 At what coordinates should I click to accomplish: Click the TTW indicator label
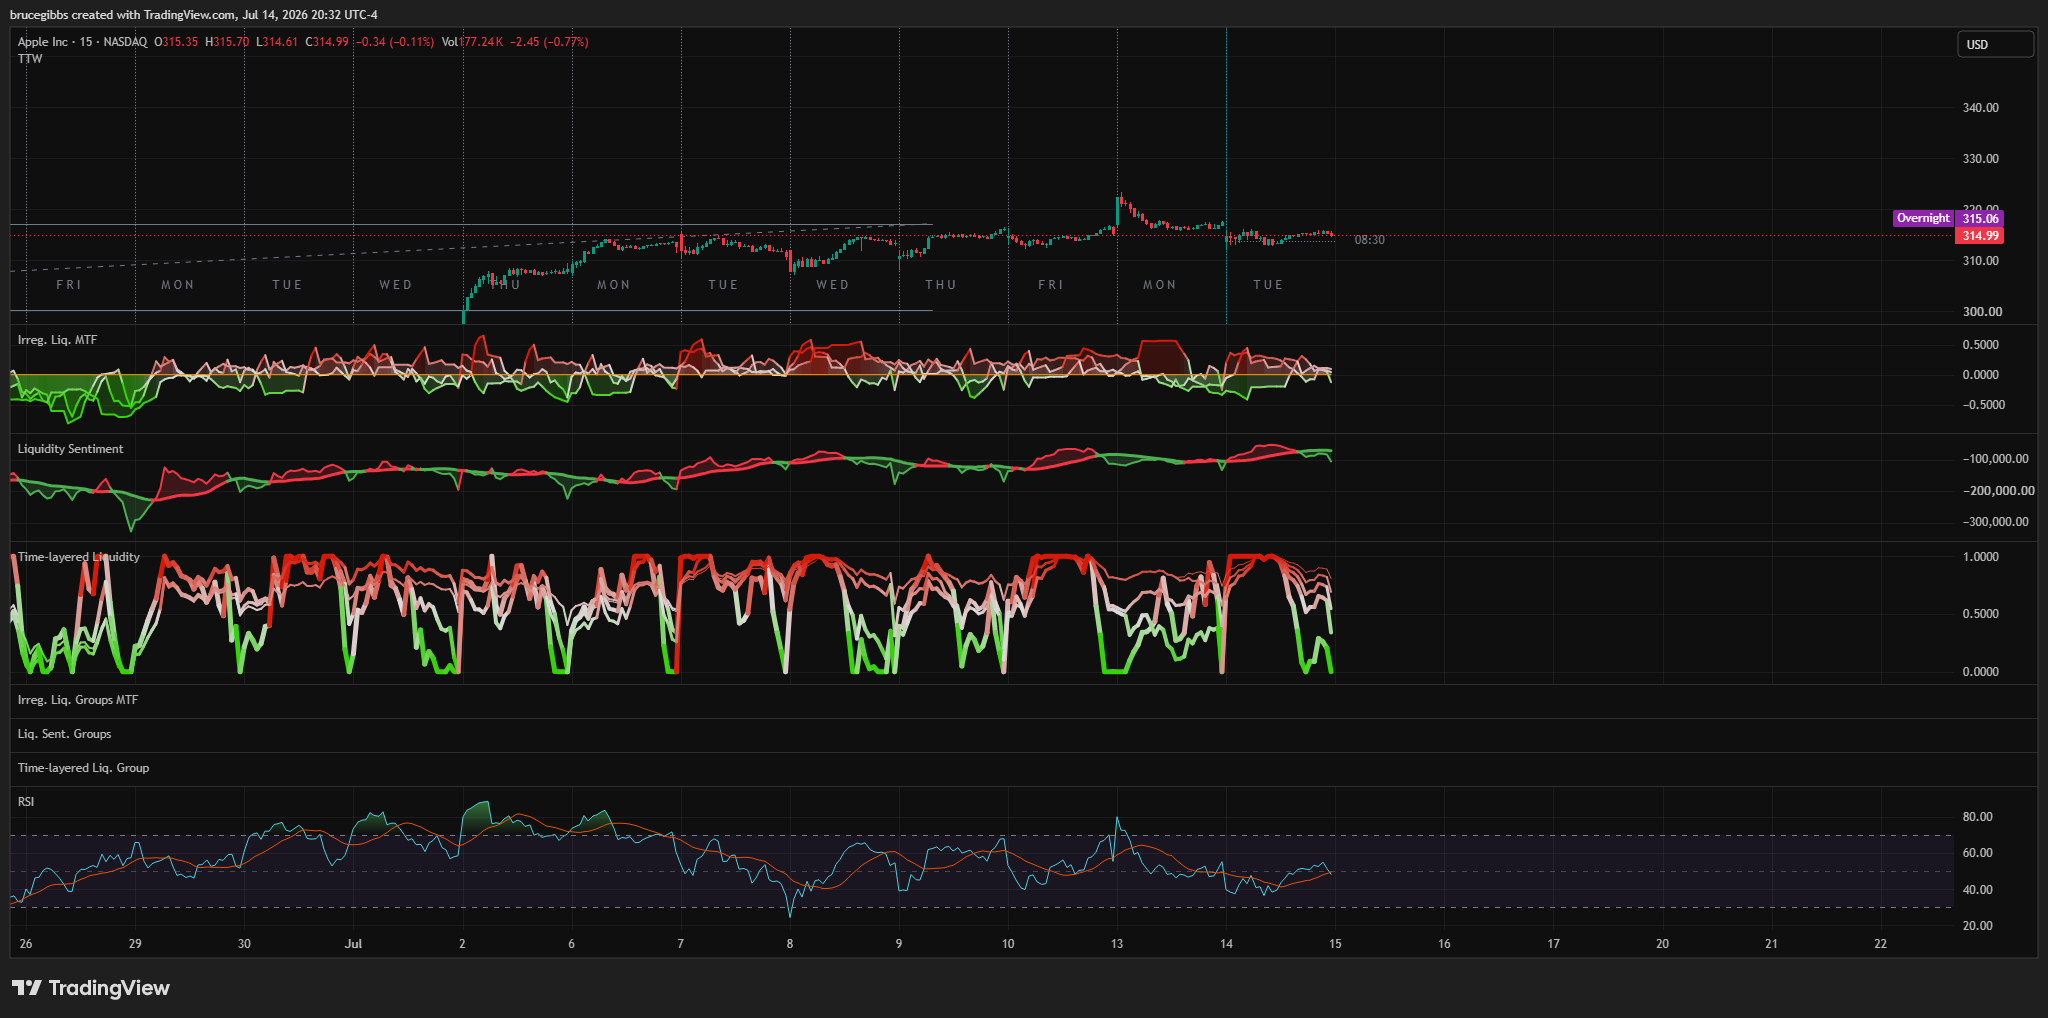(30, 59)
